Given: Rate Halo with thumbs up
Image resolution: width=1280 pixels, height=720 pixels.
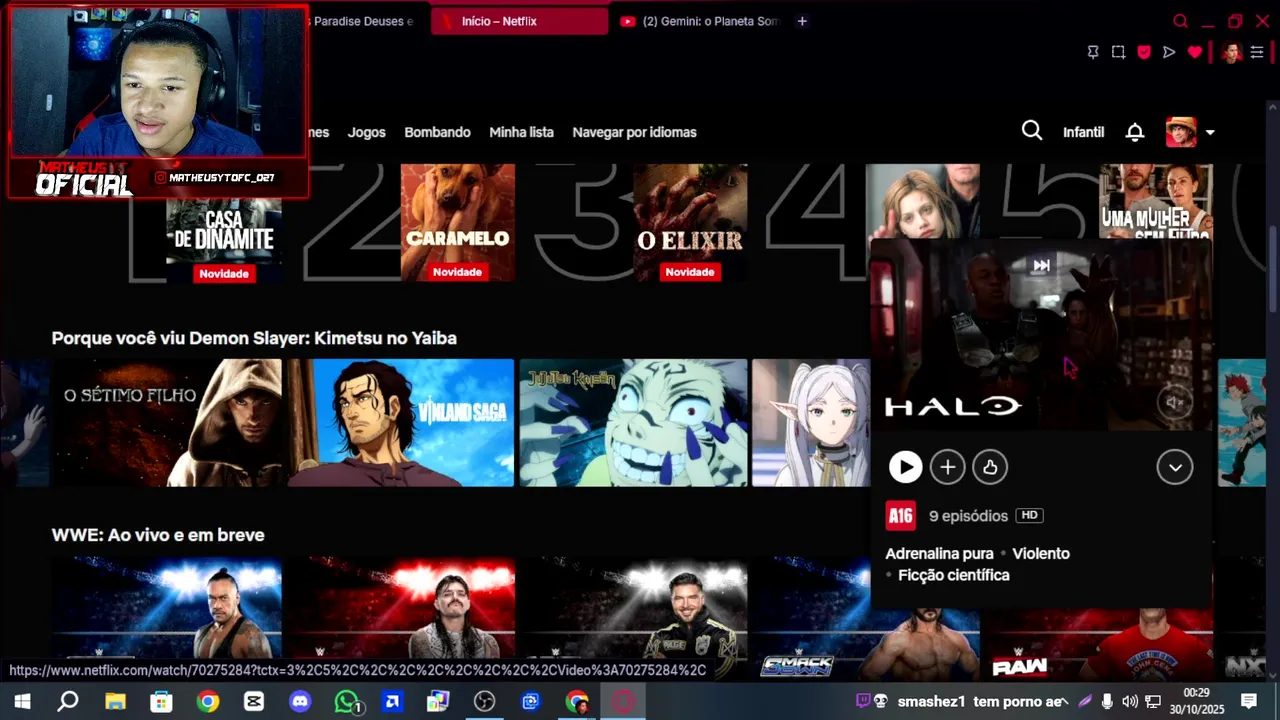Looking at the screenshot, I should (990, 467).
